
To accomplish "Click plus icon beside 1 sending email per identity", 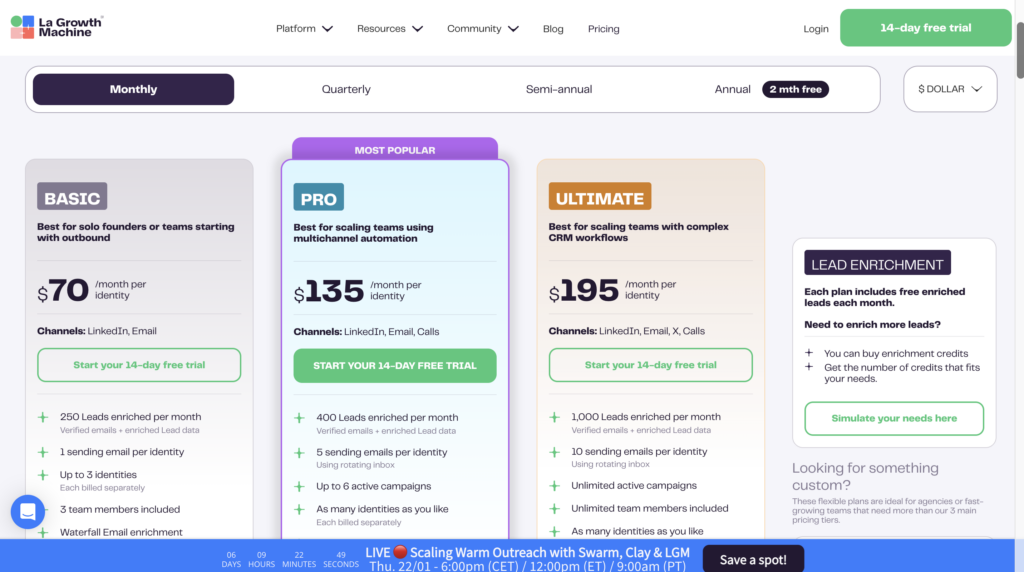I will [43, 452].
